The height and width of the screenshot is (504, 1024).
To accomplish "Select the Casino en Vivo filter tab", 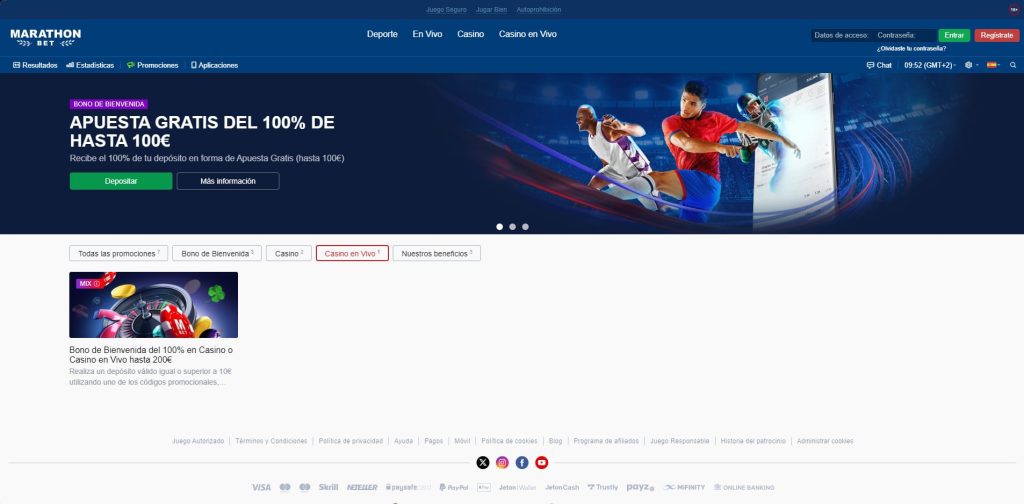I will (352, 253).
